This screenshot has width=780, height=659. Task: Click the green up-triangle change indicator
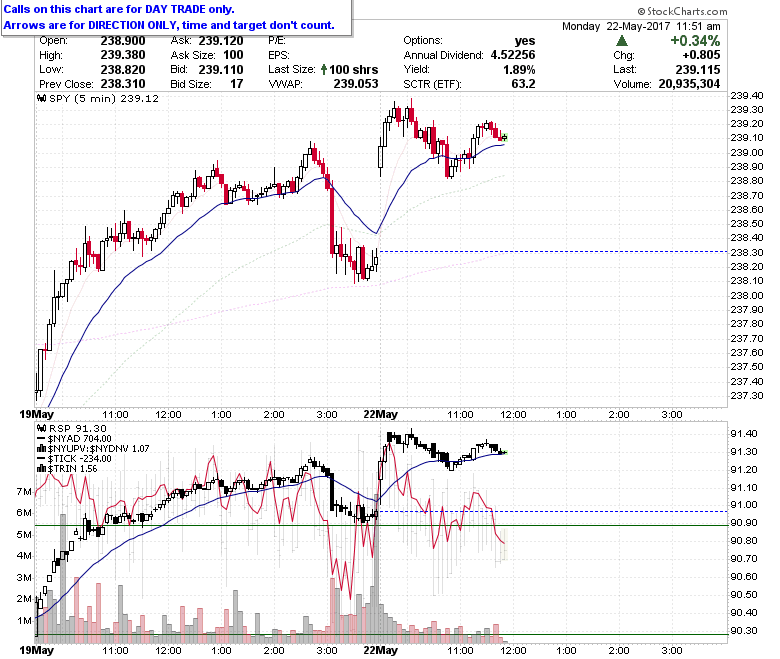[x=622, y=41]
